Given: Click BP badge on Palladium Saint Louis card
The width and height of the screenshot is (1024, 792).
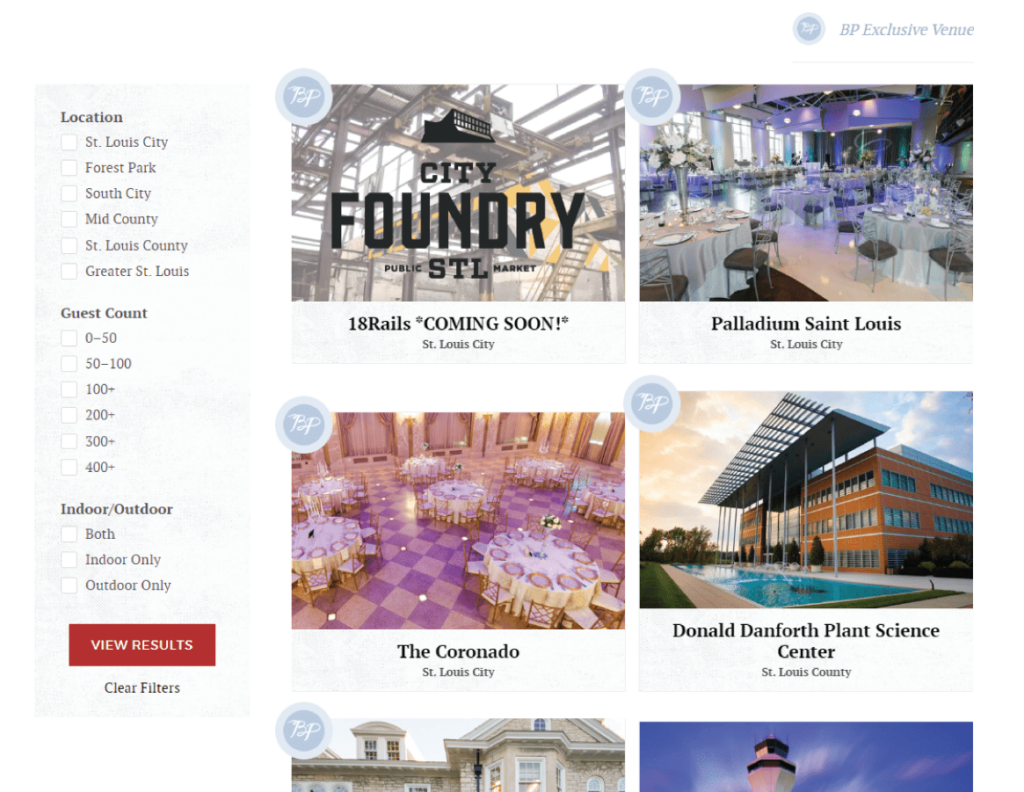Looking at the screenshot, I should [652, 97].
